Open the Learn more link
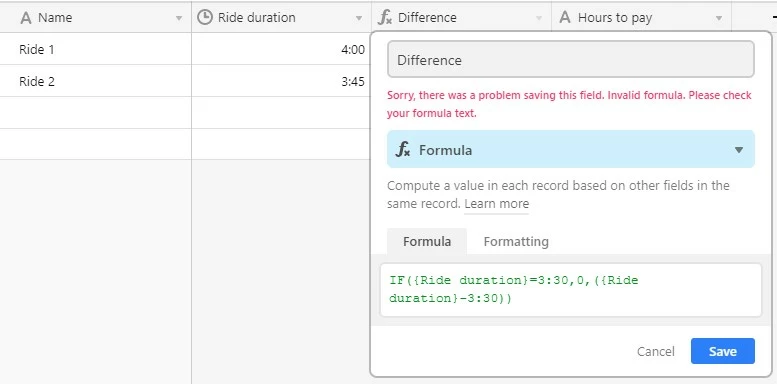This screenshot has height=384, width=777. pyautogui.click(x=497, y=204)
